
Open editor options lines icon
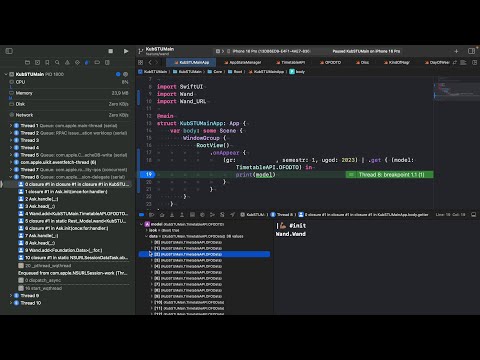click(463, 62)
